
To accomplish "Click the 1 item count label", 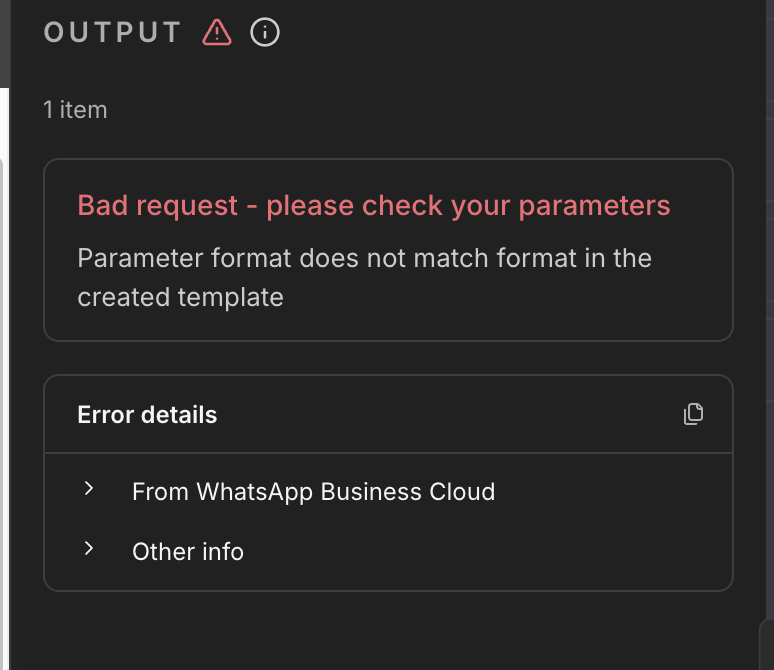I will [75, 109].
